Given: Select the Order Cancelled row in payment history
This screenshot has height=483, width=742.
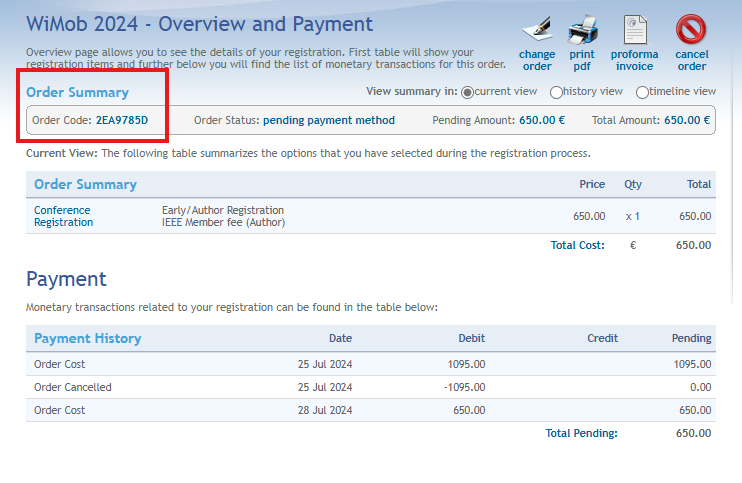Looking at the screenshot, I should tap(73, 387).
